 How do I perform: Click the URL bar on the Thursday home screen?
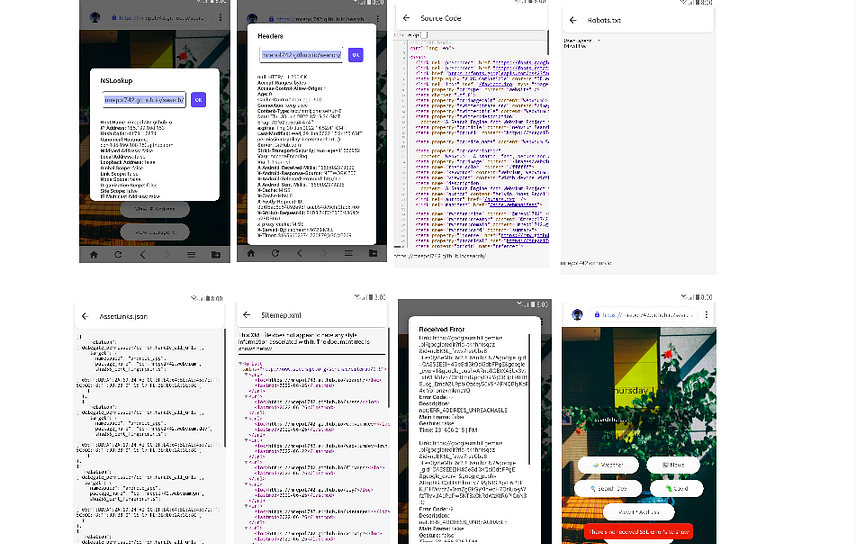(643, 315)
